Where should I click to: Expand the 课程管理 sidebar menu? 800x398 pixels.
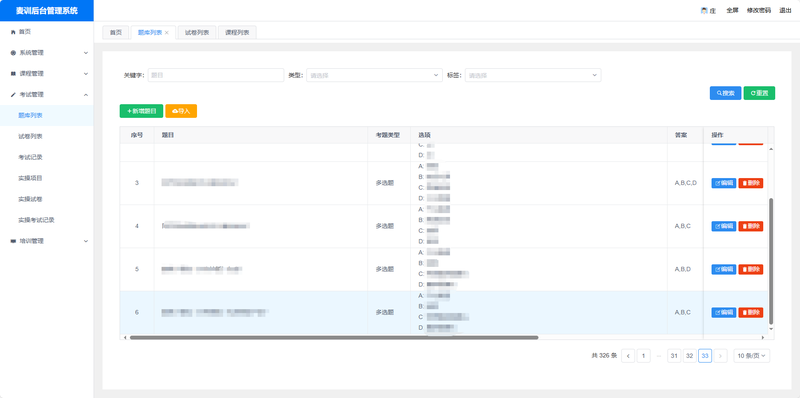pyautogui.click(x=46, y=73)
